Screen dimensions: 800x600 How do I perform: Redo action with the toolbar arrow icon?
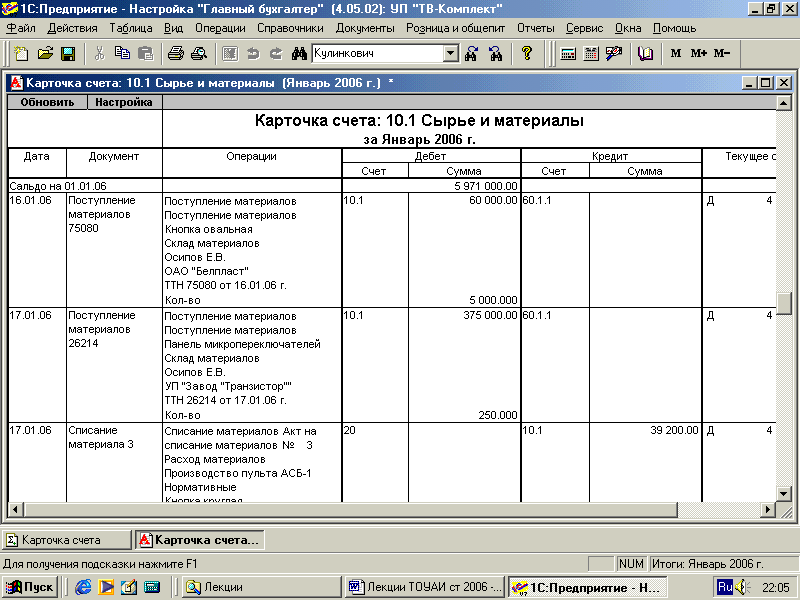(x=276, y=54)
